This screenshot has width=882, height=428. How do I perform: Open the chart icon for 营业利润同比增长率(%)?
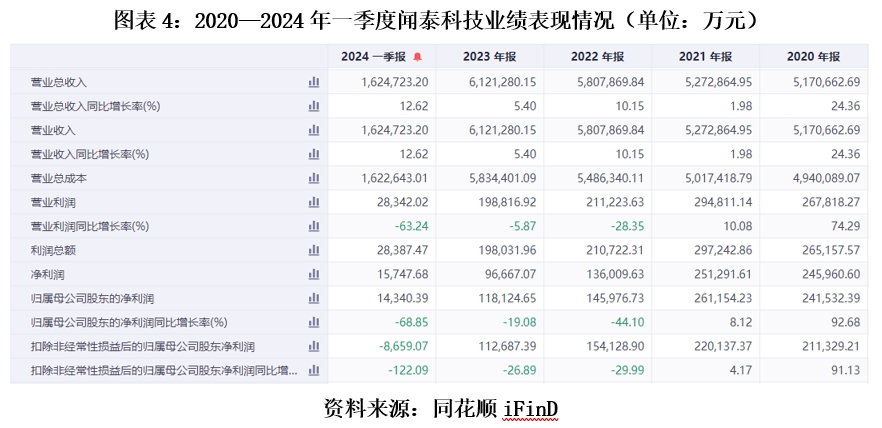pos(314,226)
